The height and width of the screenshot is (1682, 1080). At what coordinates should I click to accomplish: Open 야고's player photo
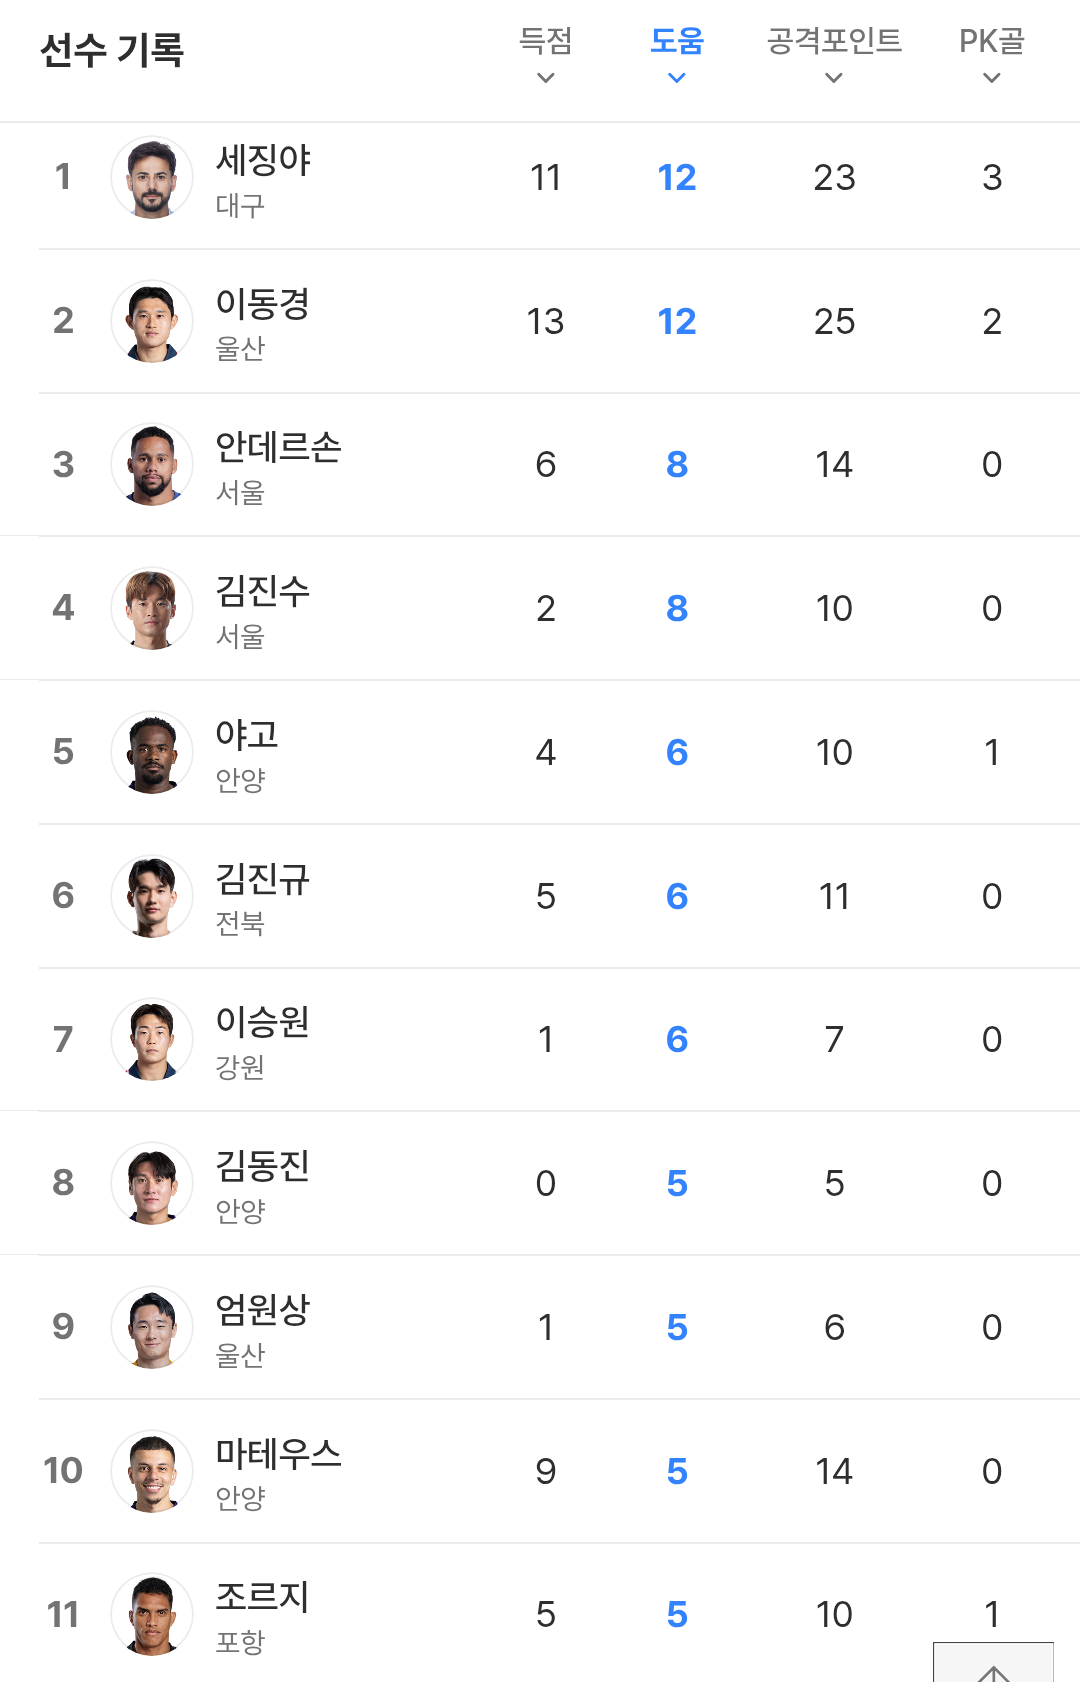point(152,753)
